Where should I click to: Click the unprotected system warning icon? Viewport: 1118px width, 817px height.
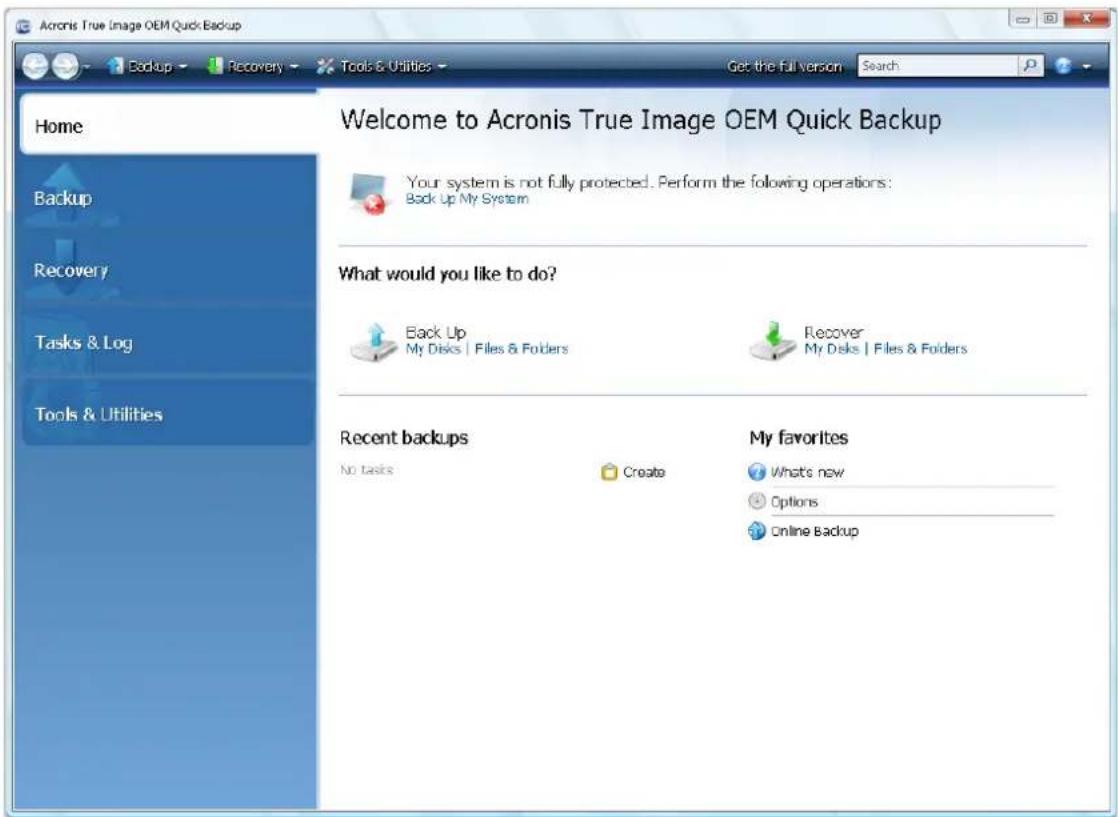coord(368,194)
